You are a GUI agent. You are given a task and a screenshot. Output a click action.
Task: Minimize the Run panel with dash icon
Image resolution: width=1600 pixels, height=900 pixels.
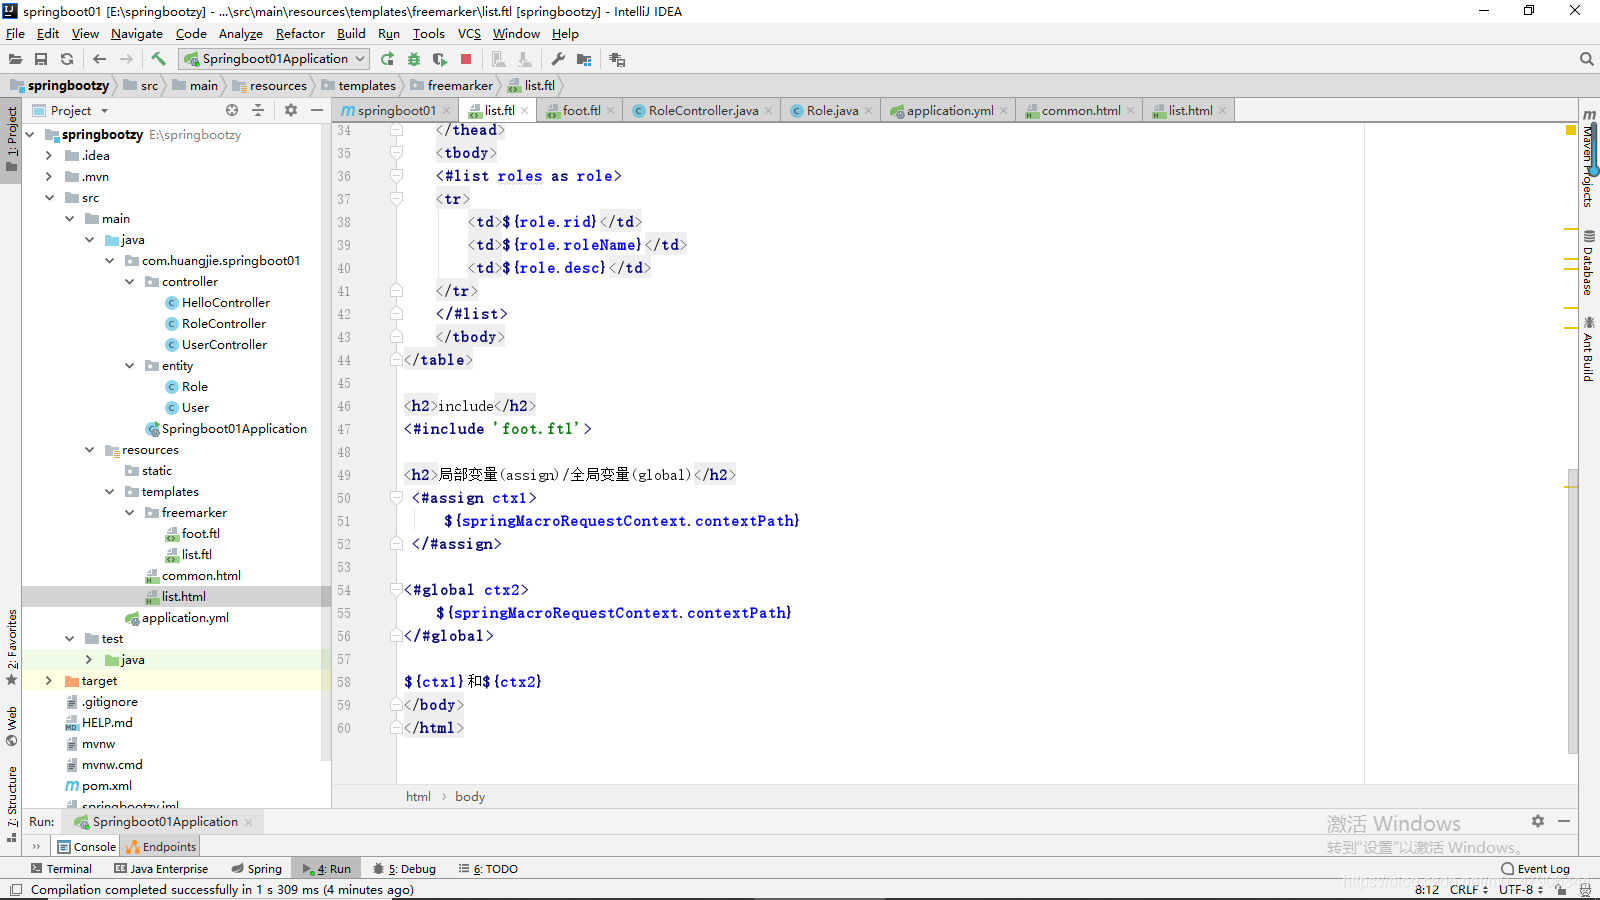pyautogui.click(x=1564, y=821)
